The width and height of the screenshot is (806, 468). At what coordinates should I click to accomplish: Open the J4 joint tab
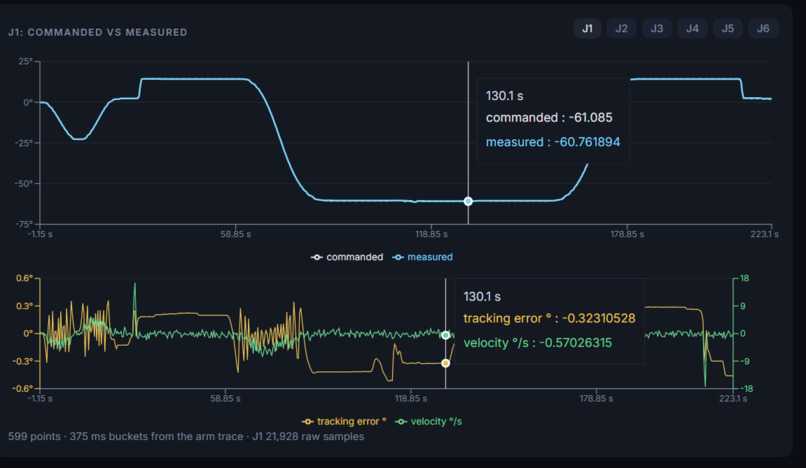692,29
